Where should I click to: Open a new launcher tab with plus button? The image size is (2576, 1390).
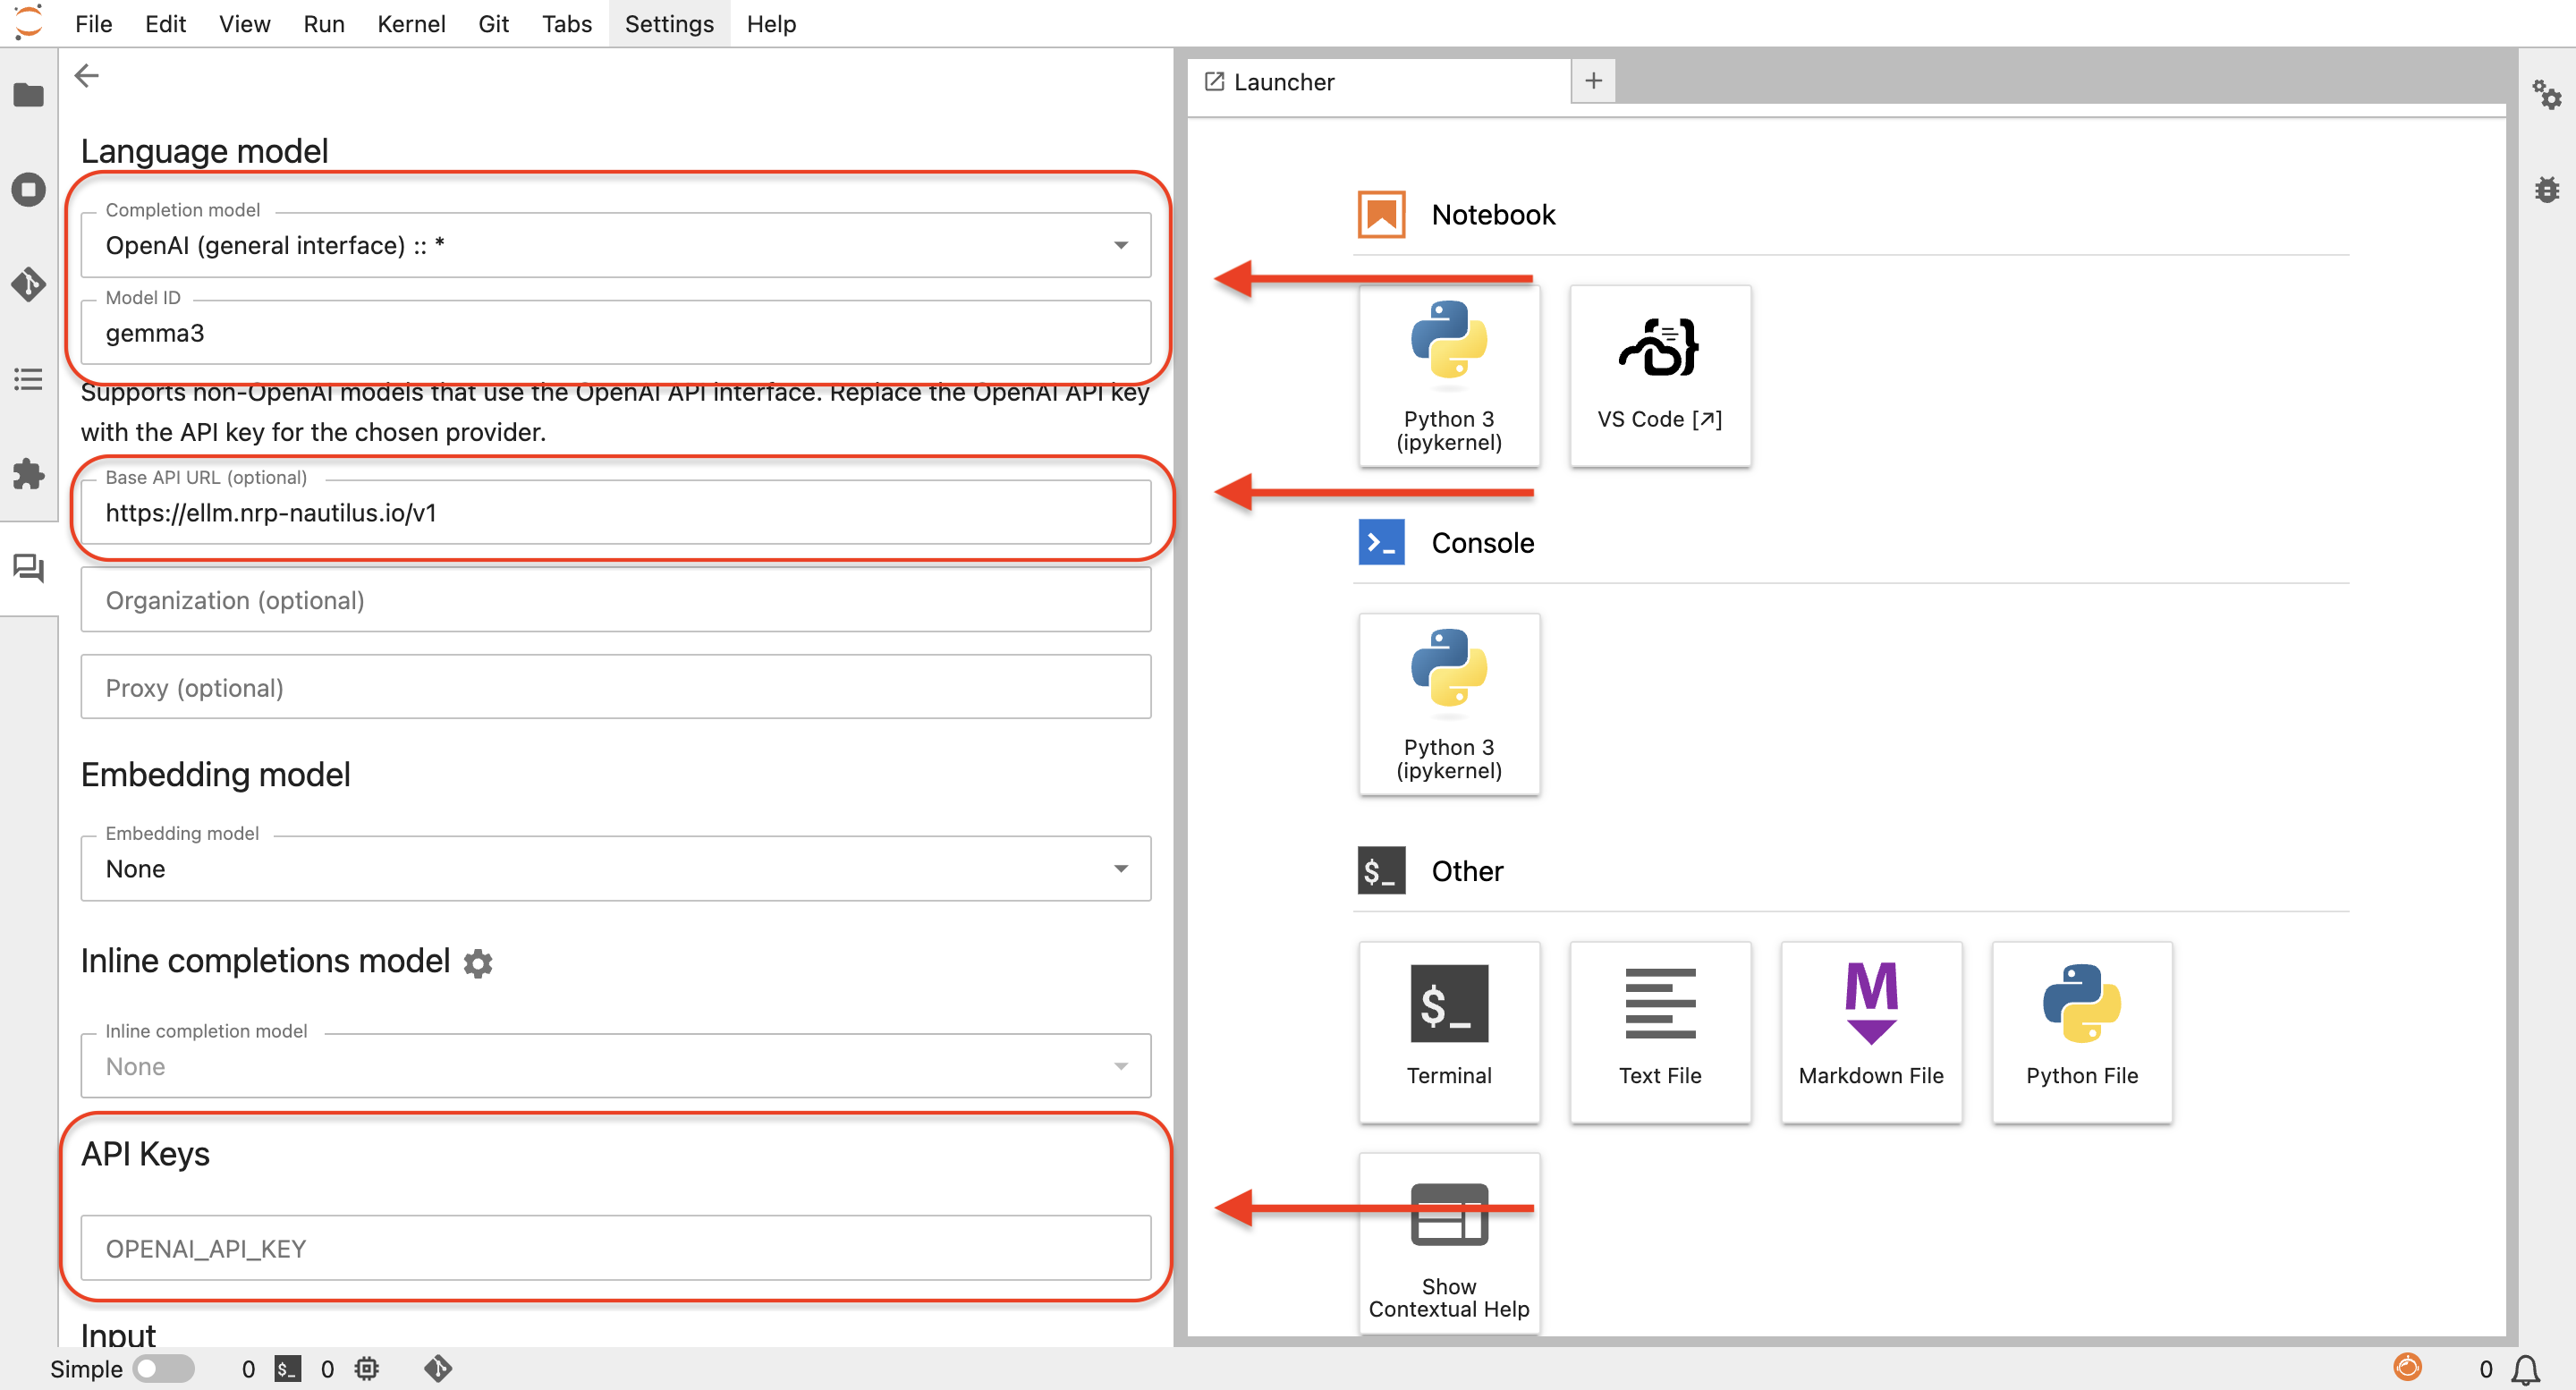click(1593, 81)
